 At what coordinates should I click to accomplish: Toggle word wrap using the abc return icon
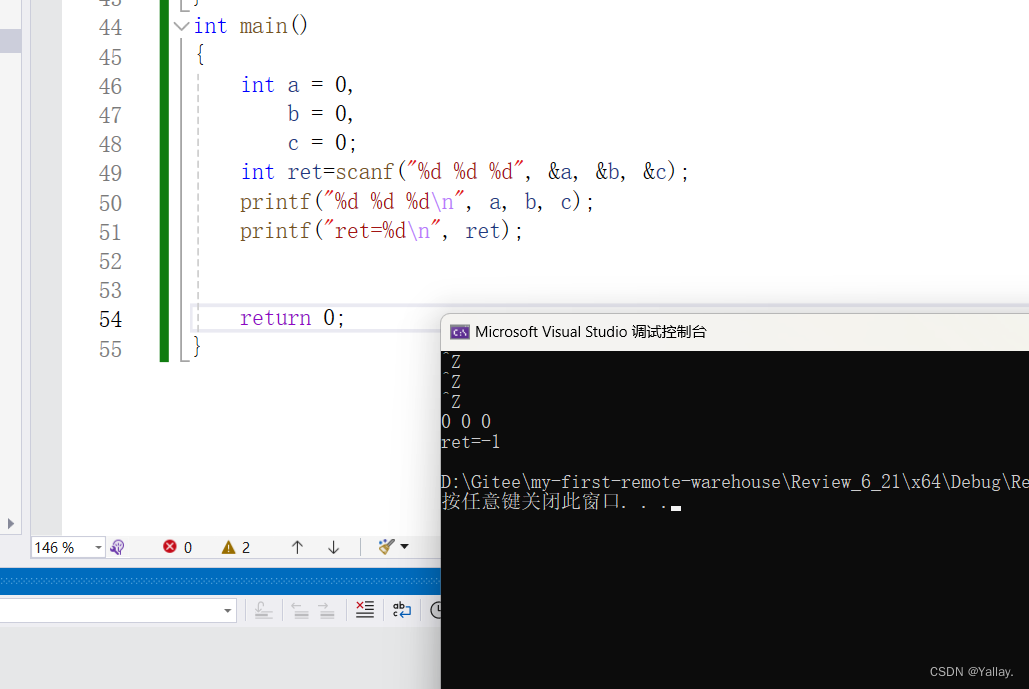tap(400, 610)
